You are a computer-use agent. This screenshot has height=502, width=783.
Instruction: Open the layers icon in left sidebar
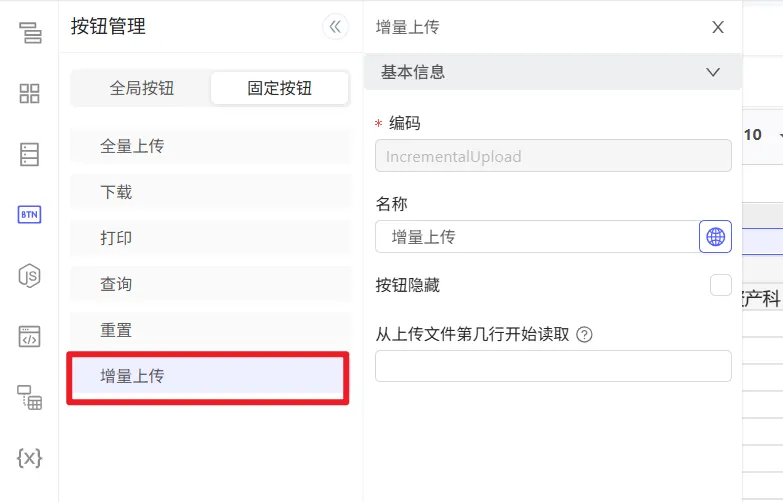click(30, 33)
